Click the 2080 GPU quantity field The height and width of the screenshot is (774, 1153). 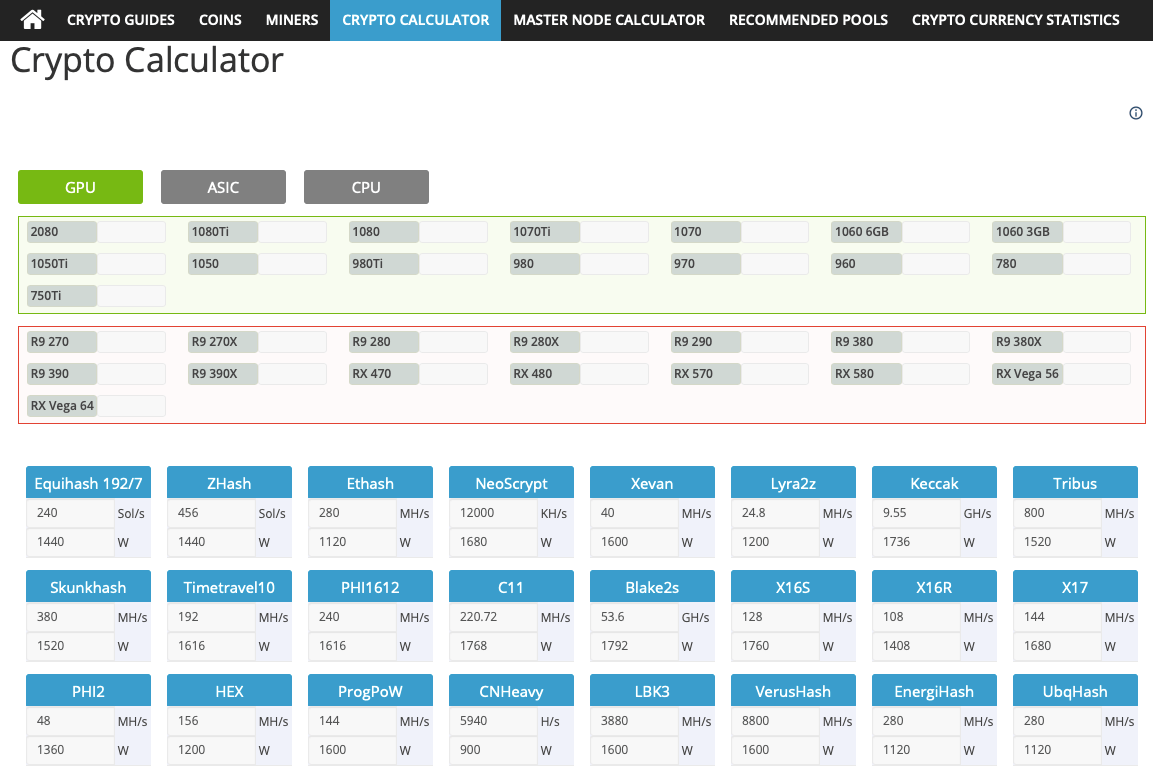131,232
